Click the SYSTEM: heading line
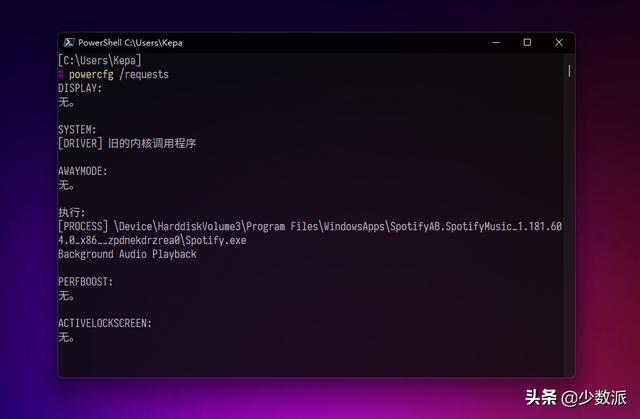 click(x=77, y=130)
